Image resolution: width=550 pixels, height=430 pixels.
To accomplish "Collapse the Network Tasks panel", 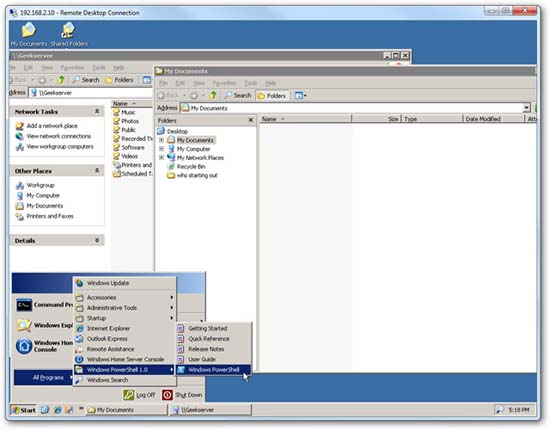I will [97, 111].
